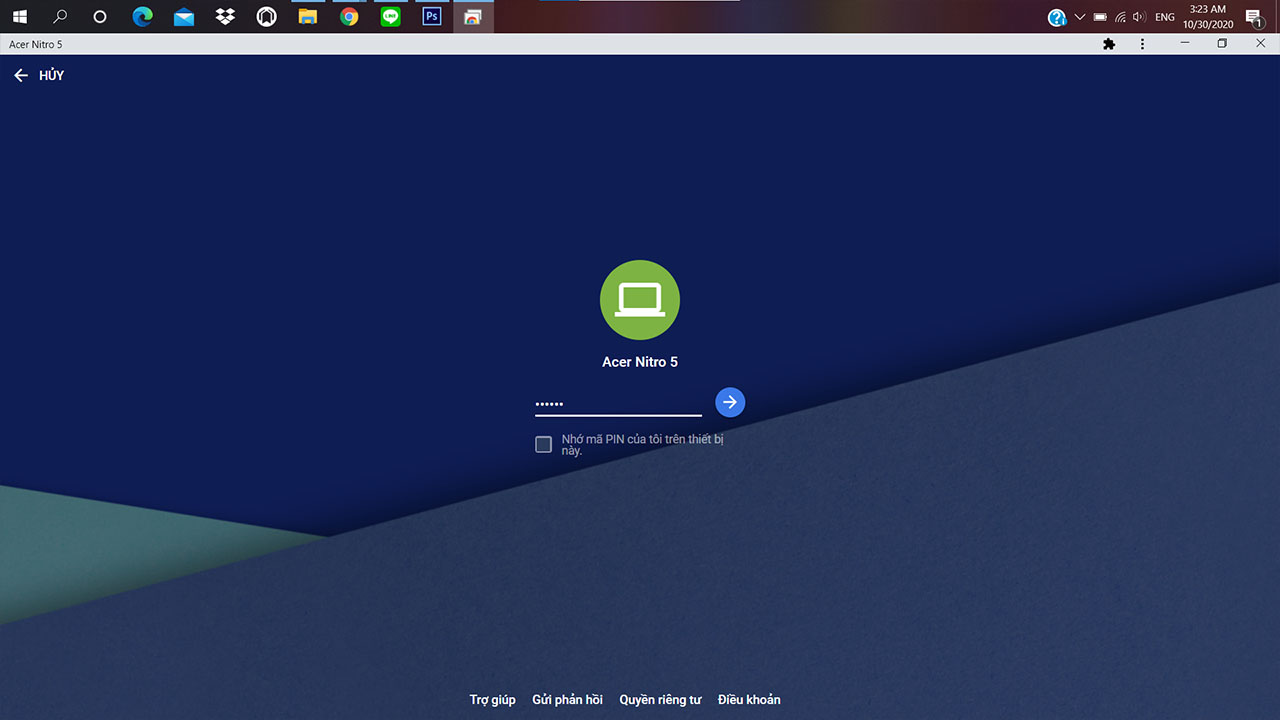The width and height of the screenshot is (1280, 720).
Task: Open Dropbox from taskbar
Action: pyautogui.click(x=225, y=17)
